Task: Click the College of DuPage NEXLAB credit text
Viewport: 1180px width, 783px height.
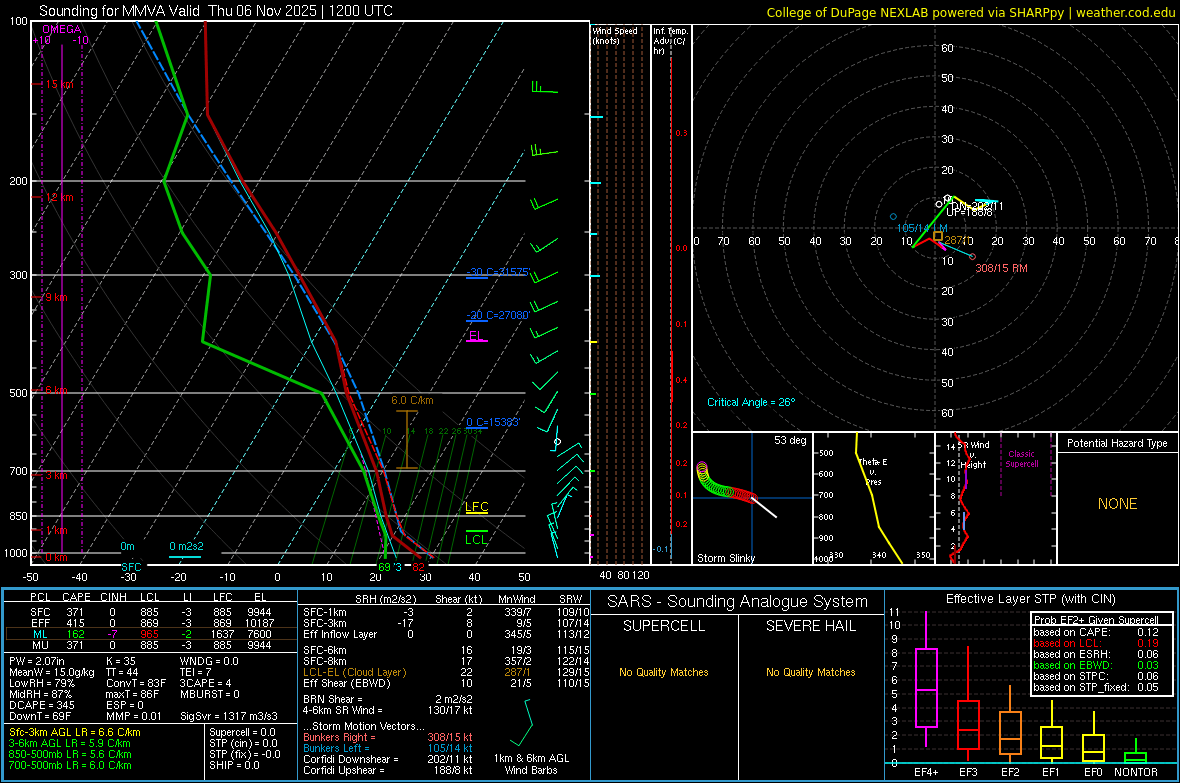Action: click(x=971, y=12)
